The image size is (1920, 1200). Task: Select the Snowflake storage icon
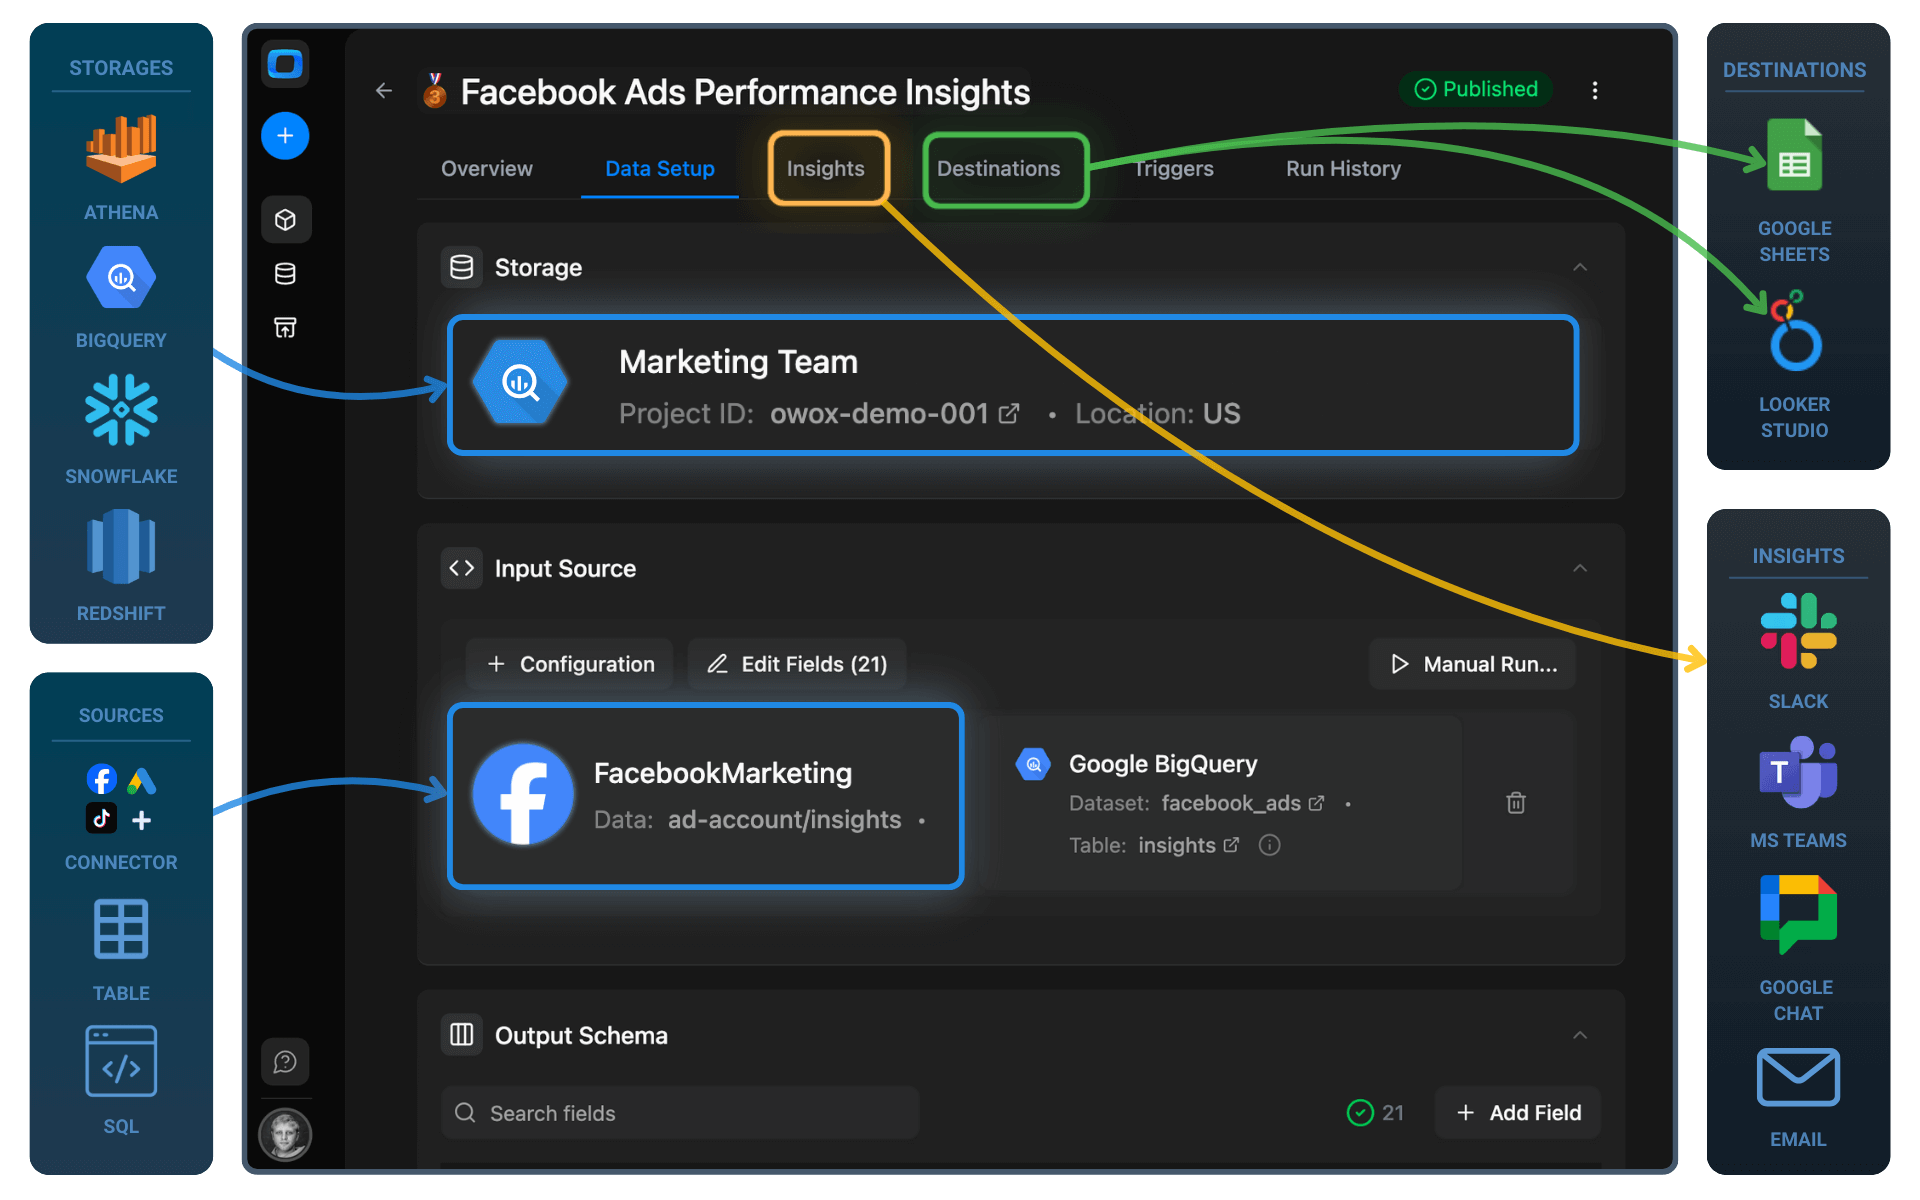click(x=120, y=410)
